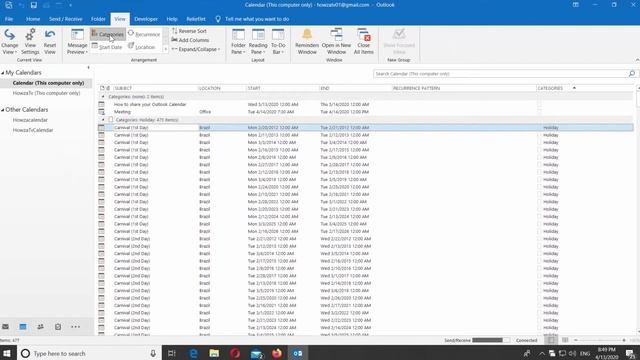Switch to the Developer tab
This screenshot has width=640, height=360.
146,19
